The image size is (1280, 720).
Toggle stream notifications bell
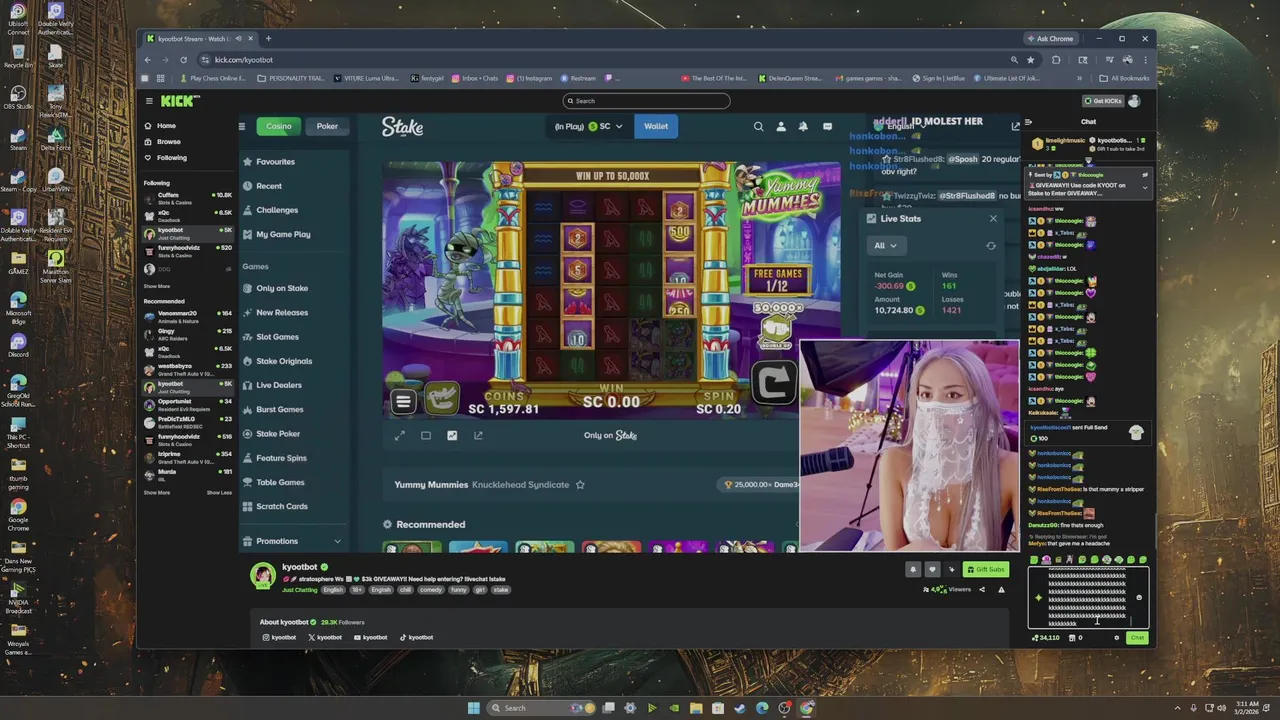[x=912, y=569]
